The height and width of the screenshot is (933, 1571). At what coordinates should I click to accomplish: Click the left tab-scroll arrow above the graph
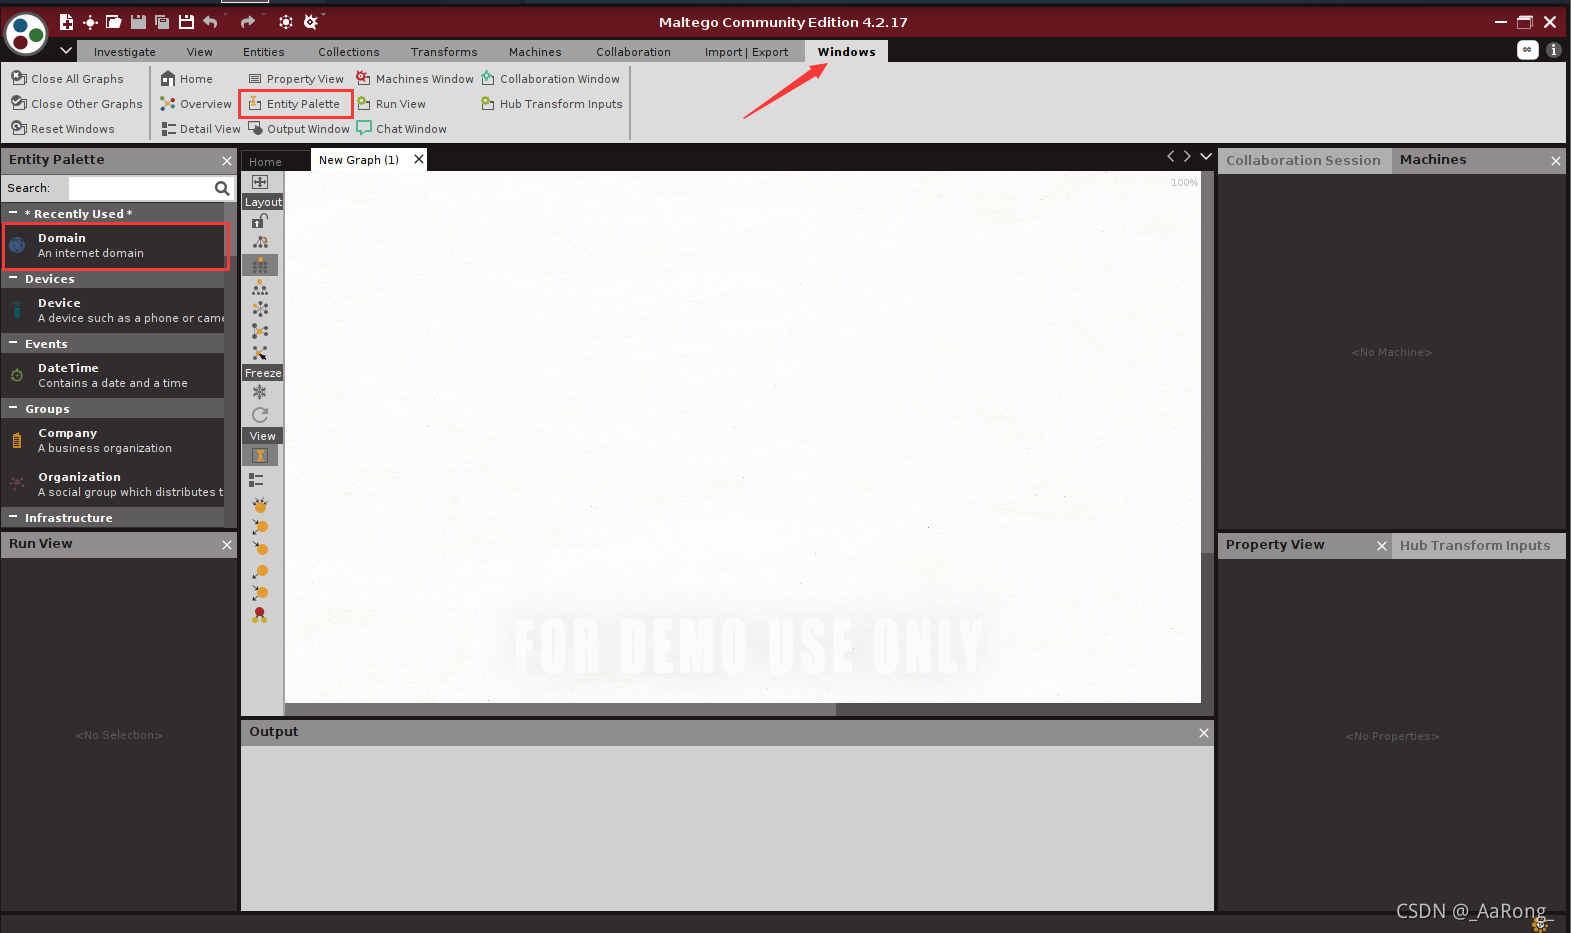[1170, 156]
